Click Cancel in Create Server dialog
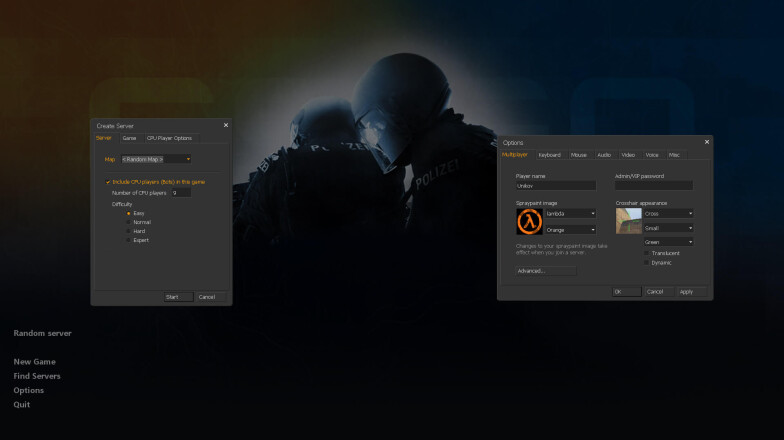This screenshot has width=784, height=440. coord(210,297)
